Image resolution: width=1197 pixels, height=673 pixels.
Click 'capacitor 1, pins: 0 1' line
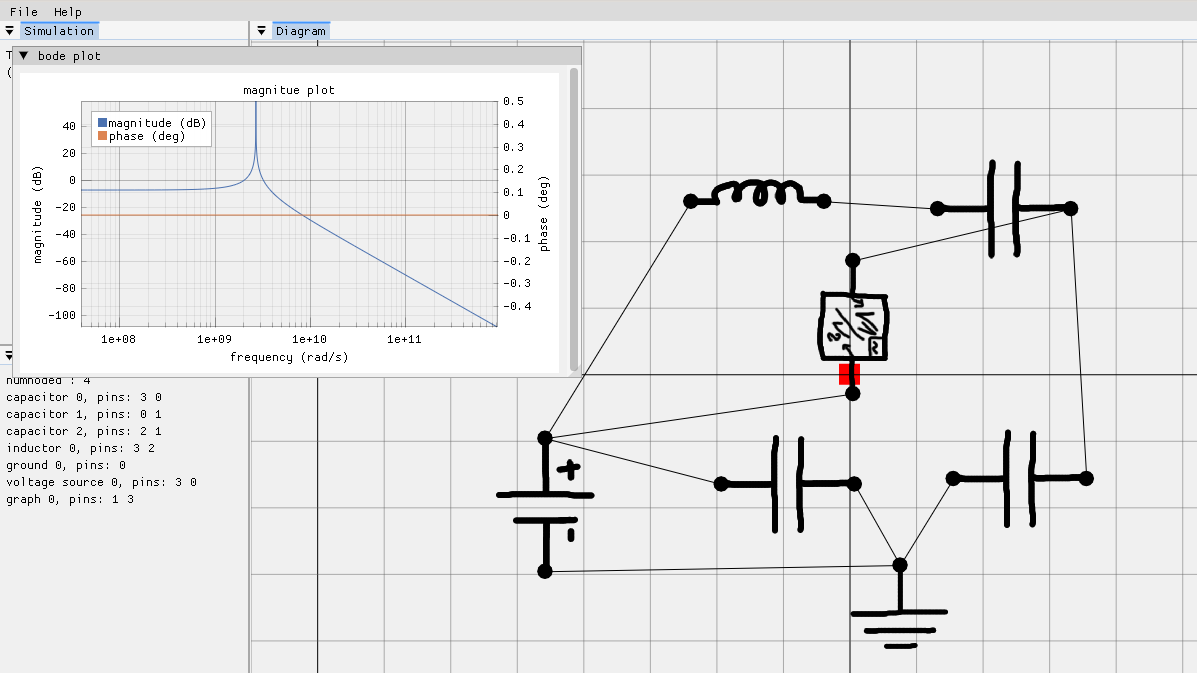(x=84, y=414)
